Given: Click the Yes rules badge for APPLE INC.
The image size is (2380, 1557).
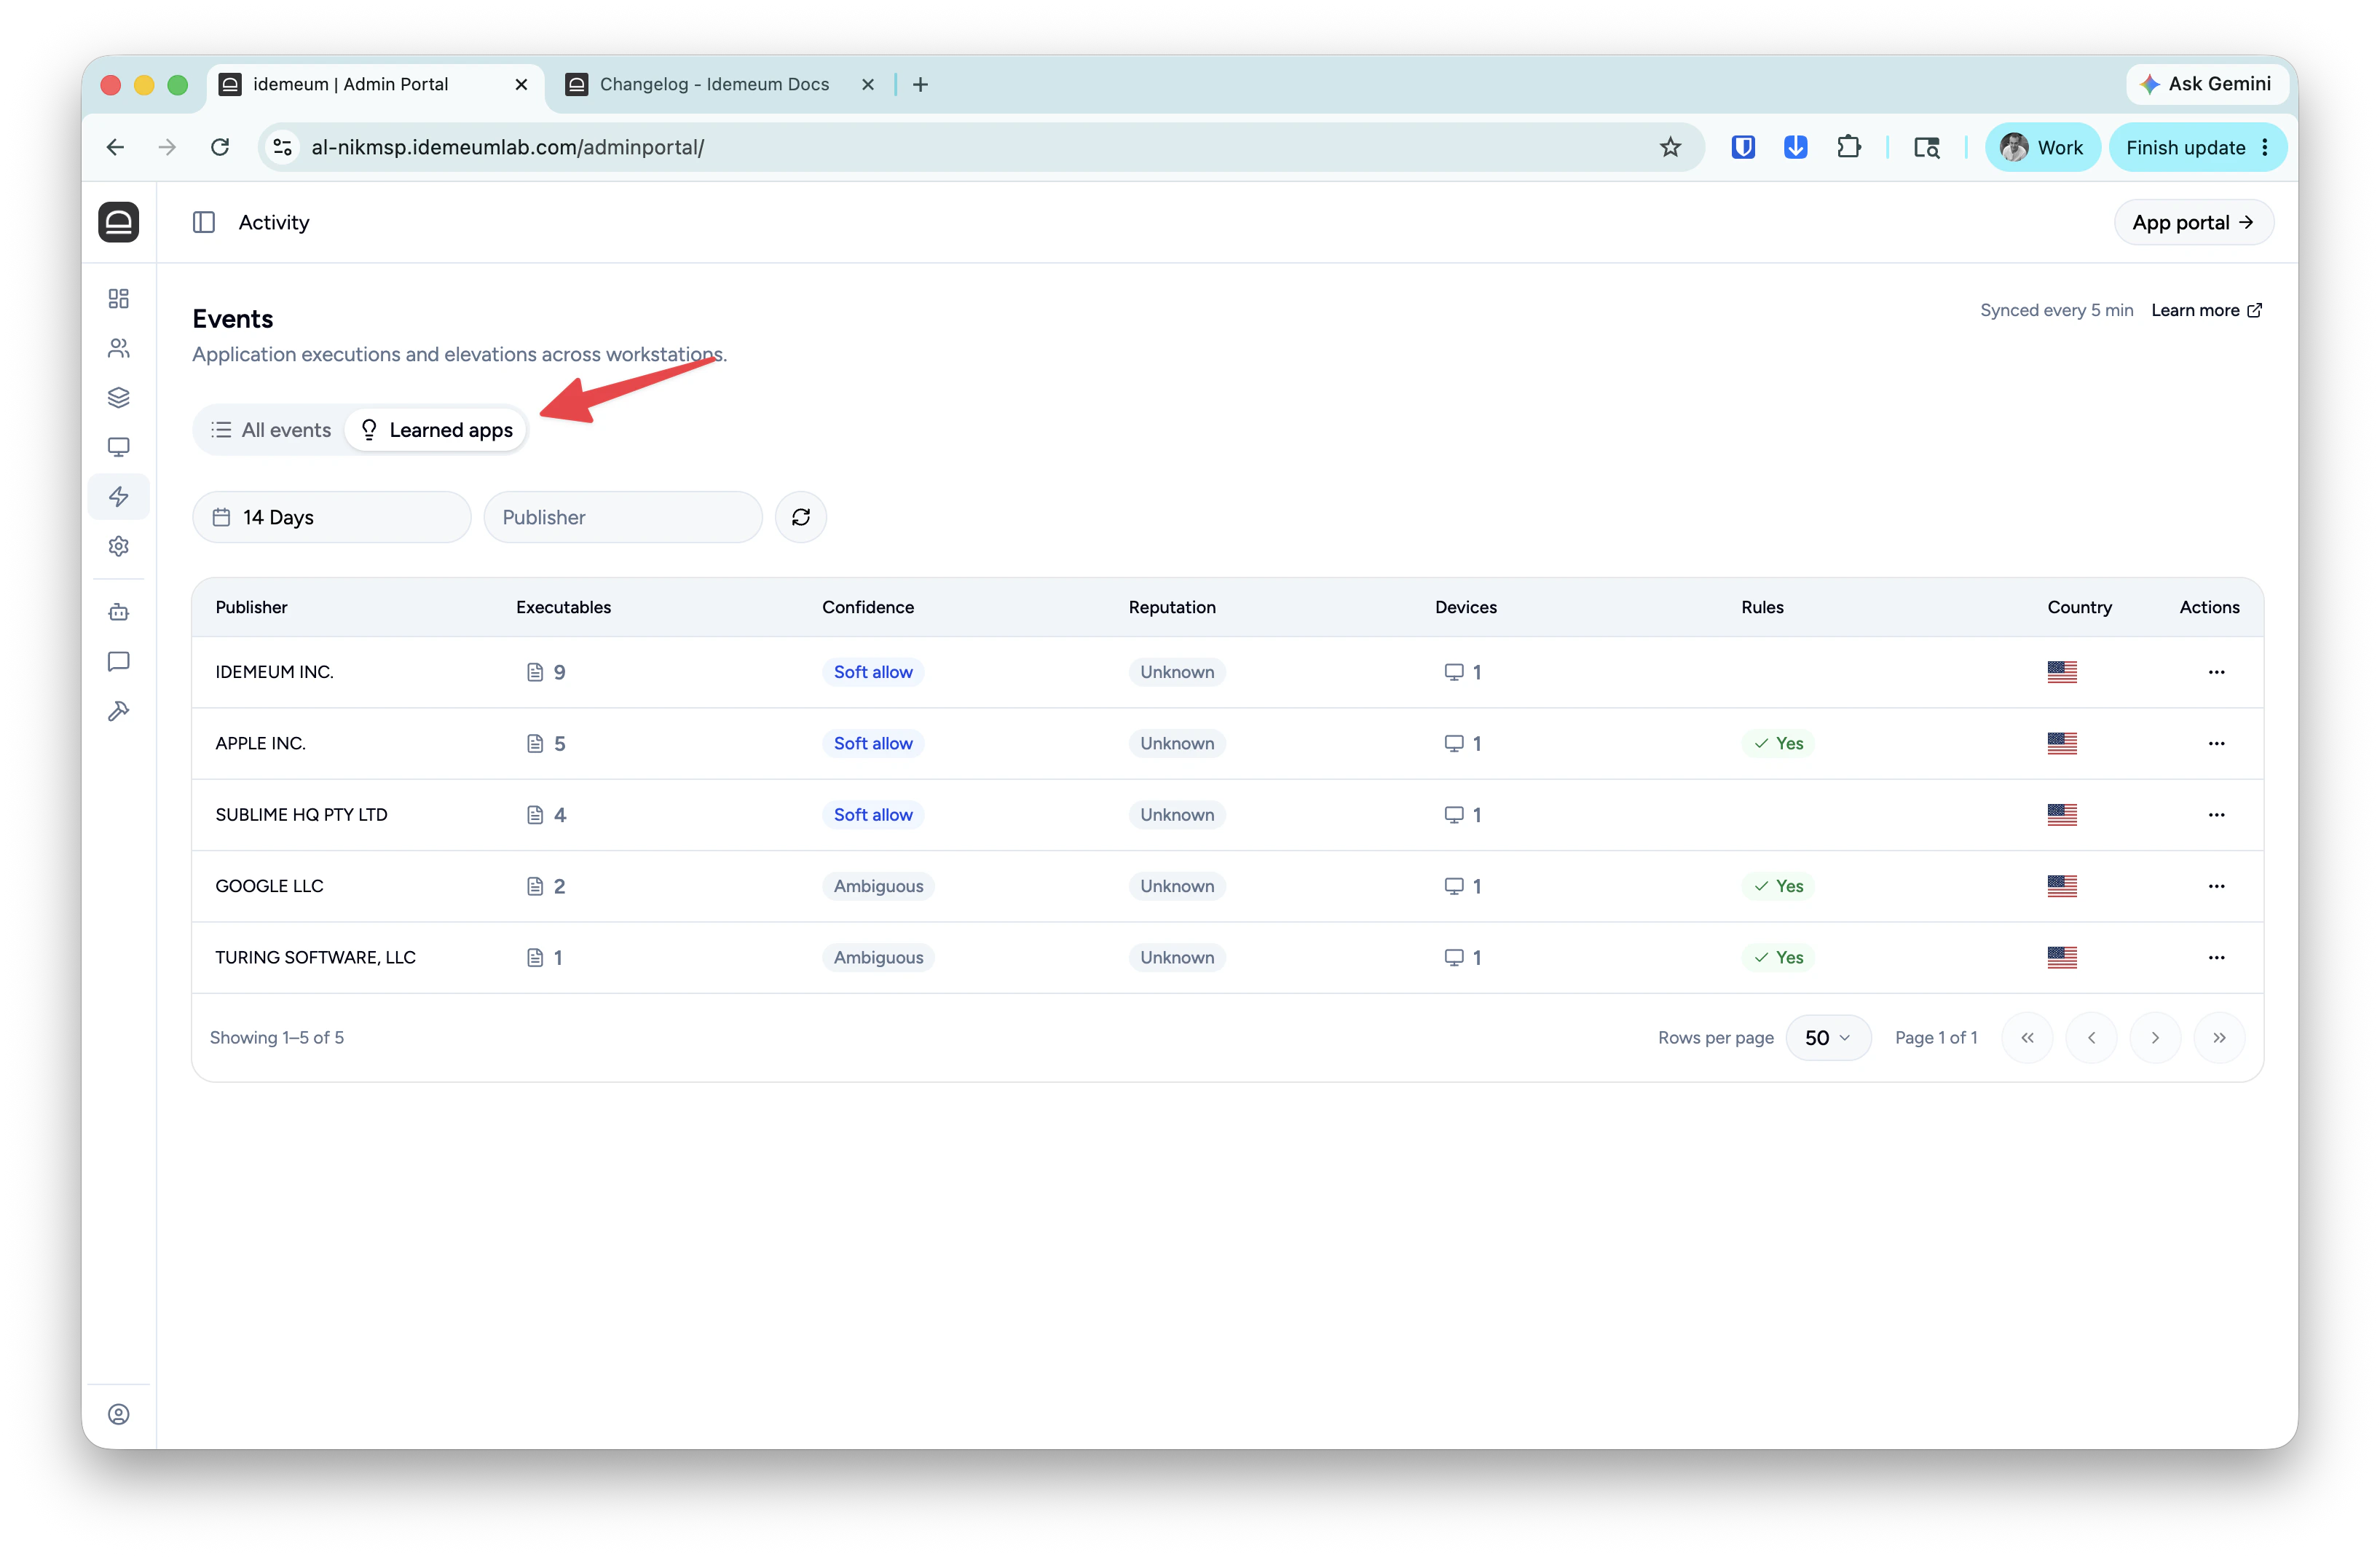Looking at the screenshot, I should (x=1778, y=743).
